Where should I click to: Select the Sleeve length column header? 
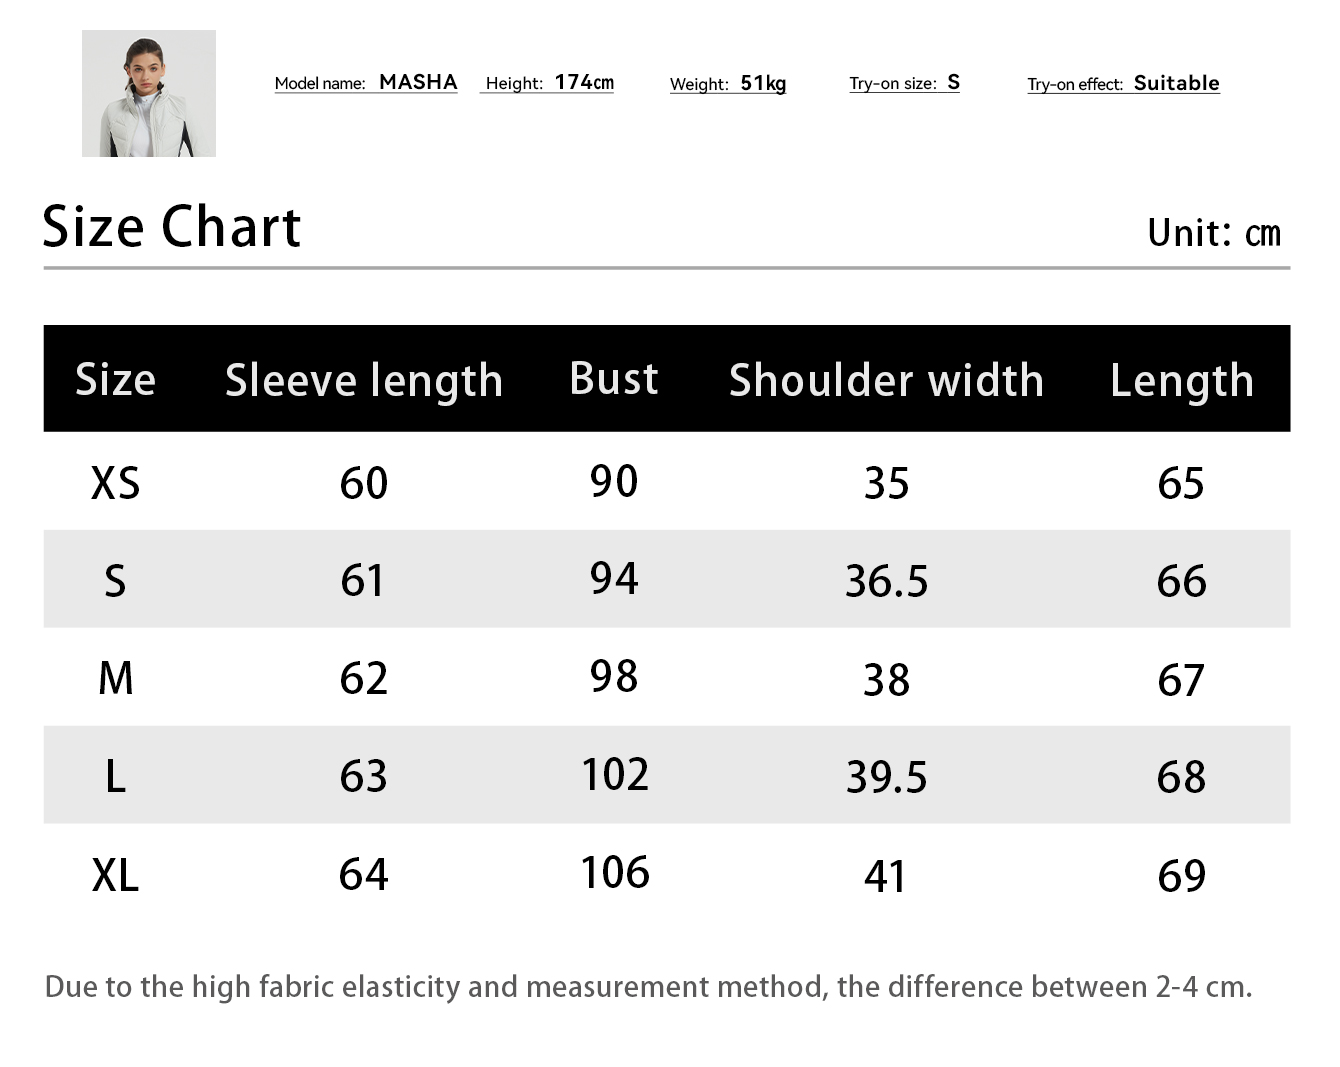coord(364,380)
